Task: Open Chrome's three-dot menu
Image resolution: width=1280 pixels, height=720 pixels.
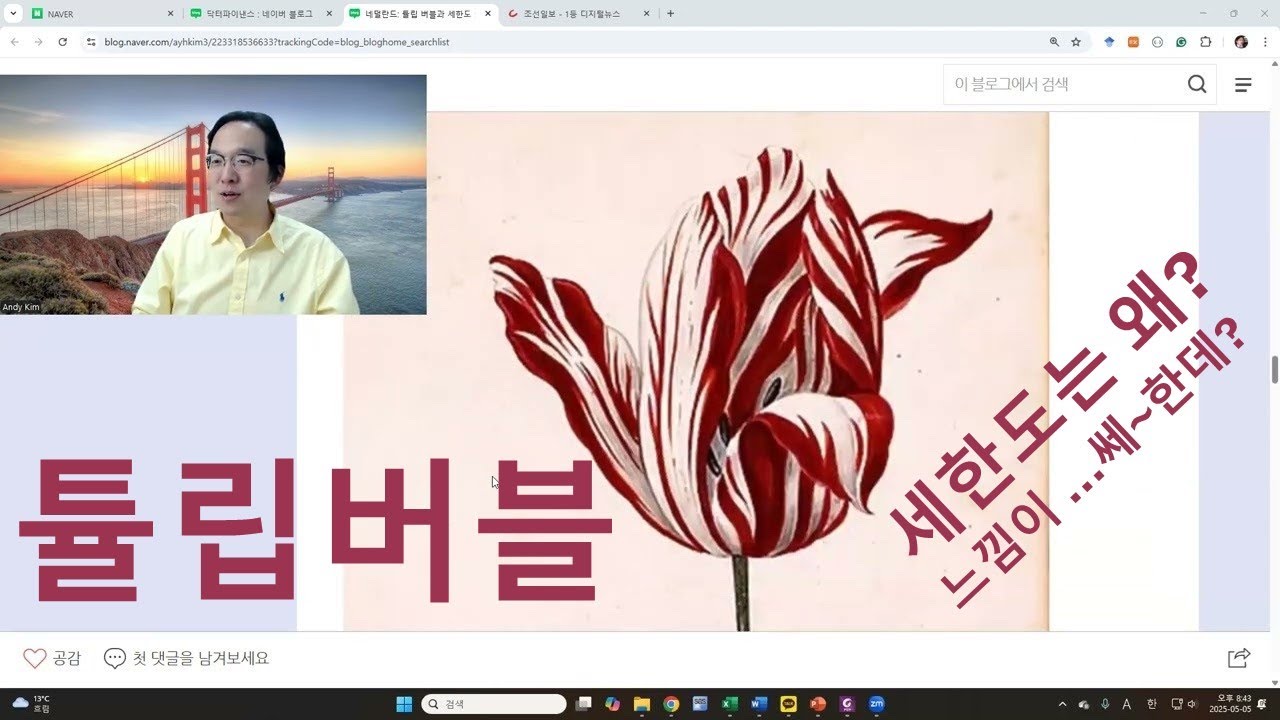Action: click(x=1265, y=42)
